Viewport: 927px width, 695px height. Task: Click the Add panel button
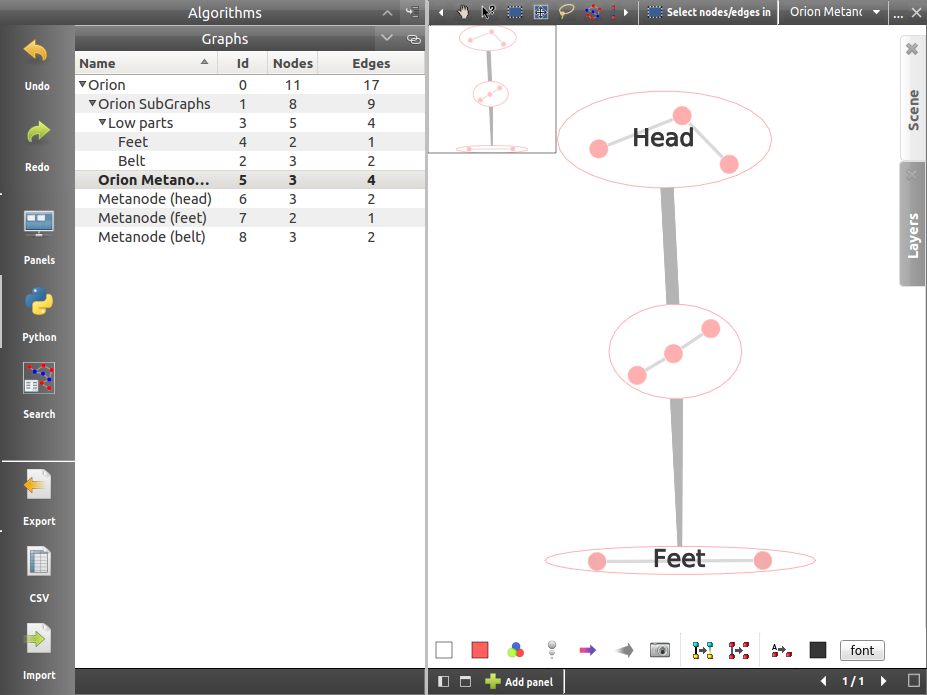click(x=519, y=682)
